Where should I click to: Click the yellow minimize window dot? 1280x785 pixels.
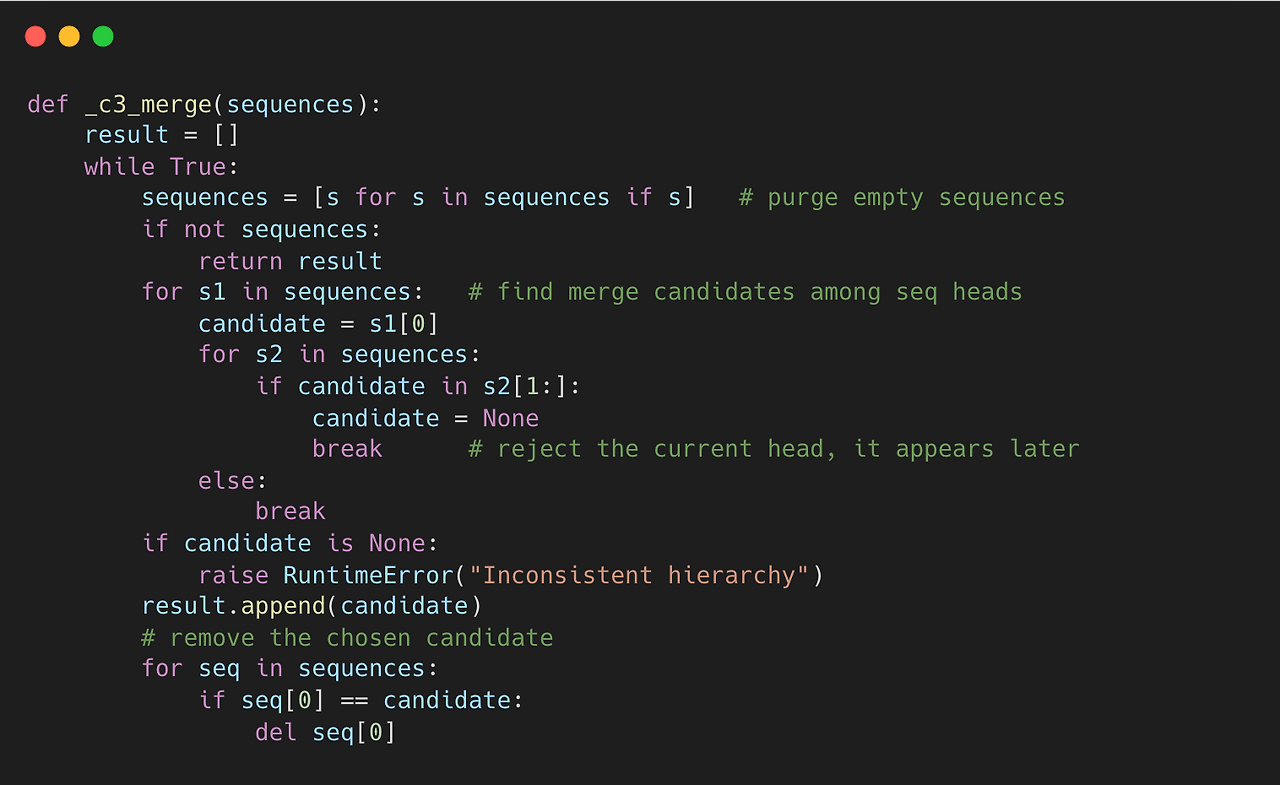[69, 37]
